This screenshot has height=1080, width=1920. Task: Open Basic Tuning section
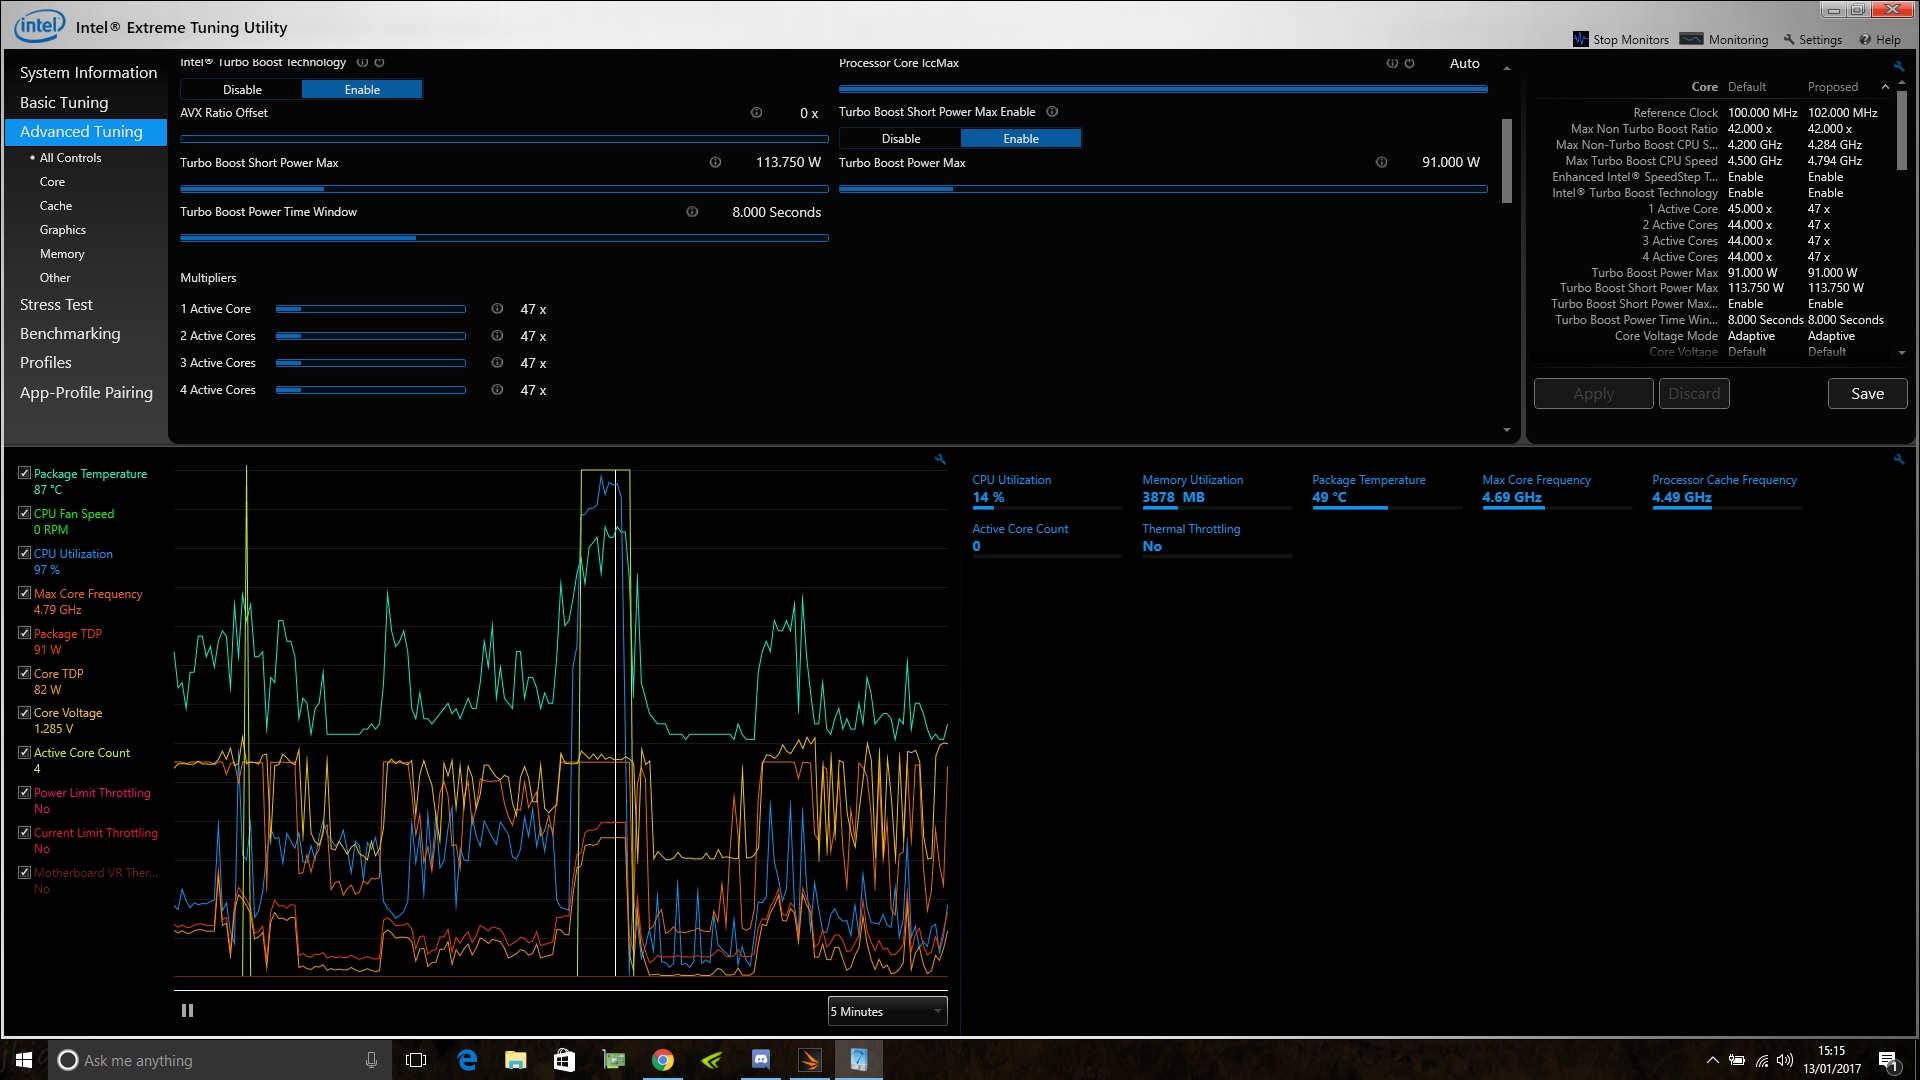64,102
